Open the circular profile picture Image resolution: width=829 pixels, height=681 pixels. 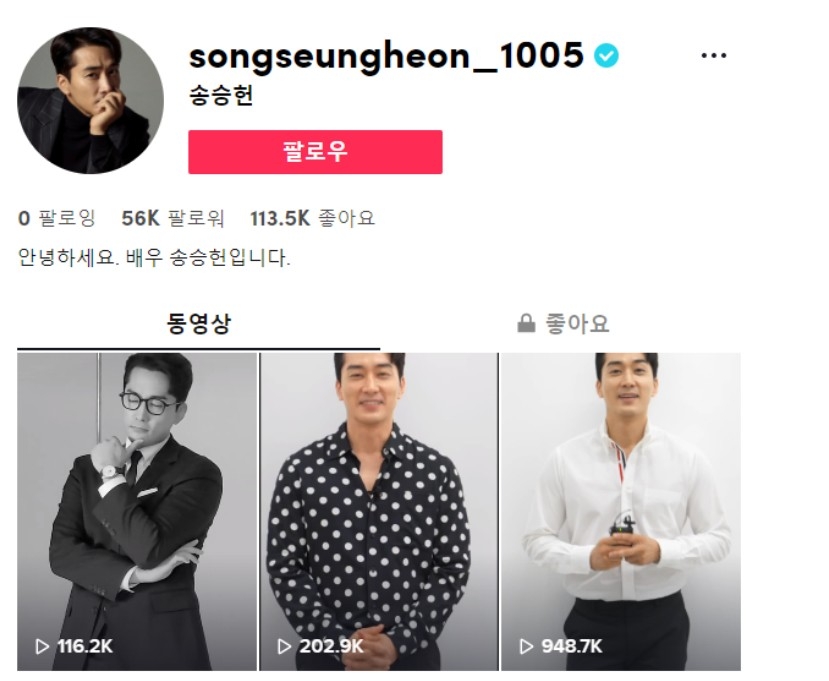(x=90, y=100)
